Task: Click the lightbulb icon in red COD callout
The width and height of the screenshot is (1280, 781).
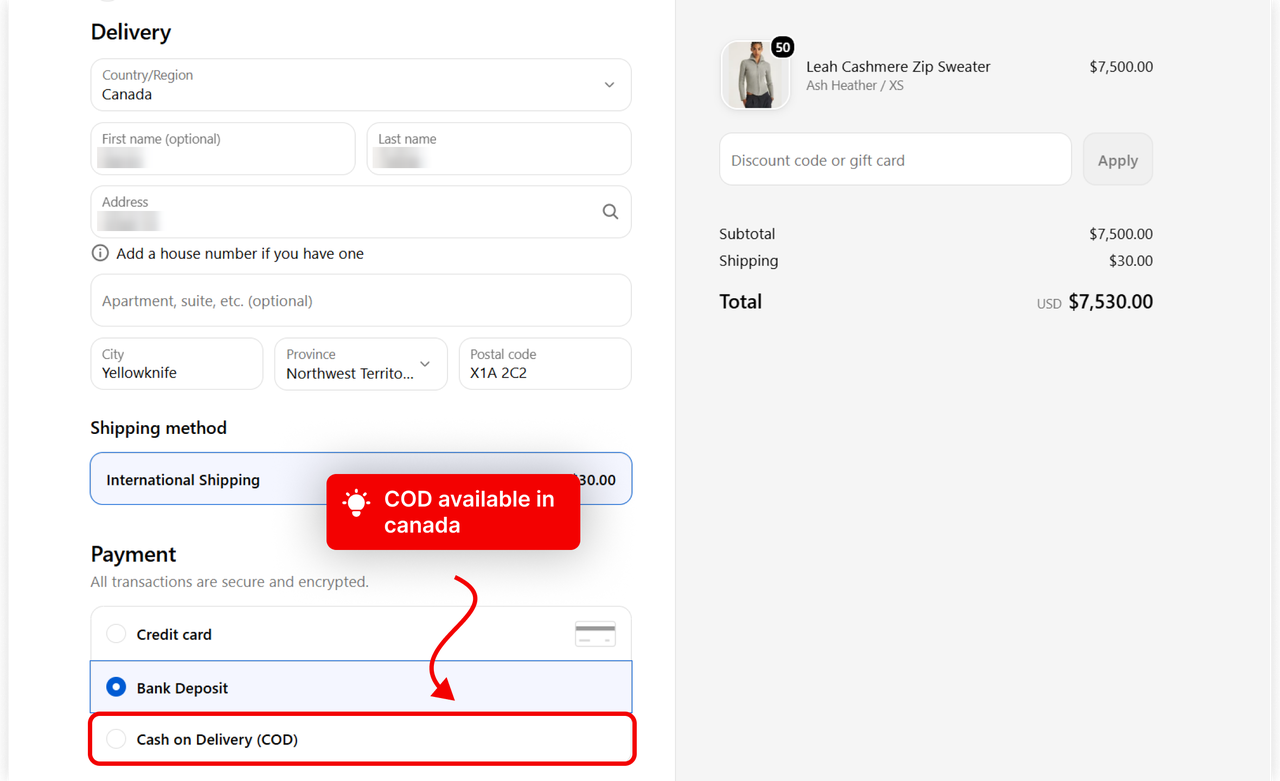Action: (x=356, y=502)
